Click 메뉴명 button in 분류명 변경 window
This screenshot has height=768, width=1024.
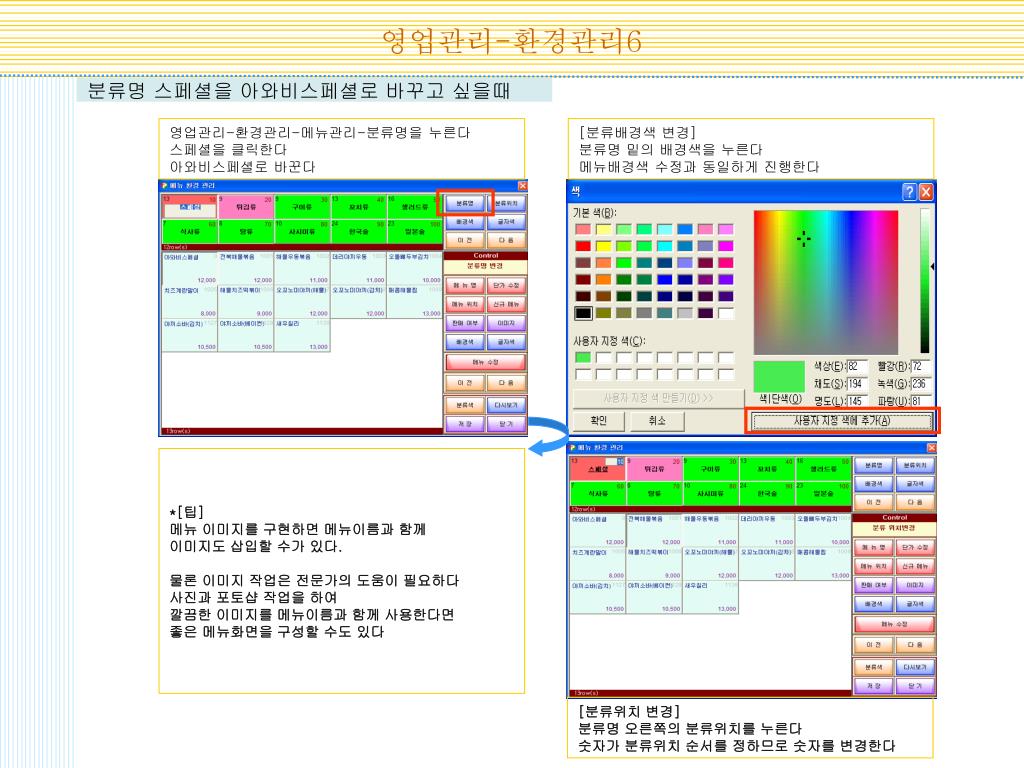pos(464,285)
